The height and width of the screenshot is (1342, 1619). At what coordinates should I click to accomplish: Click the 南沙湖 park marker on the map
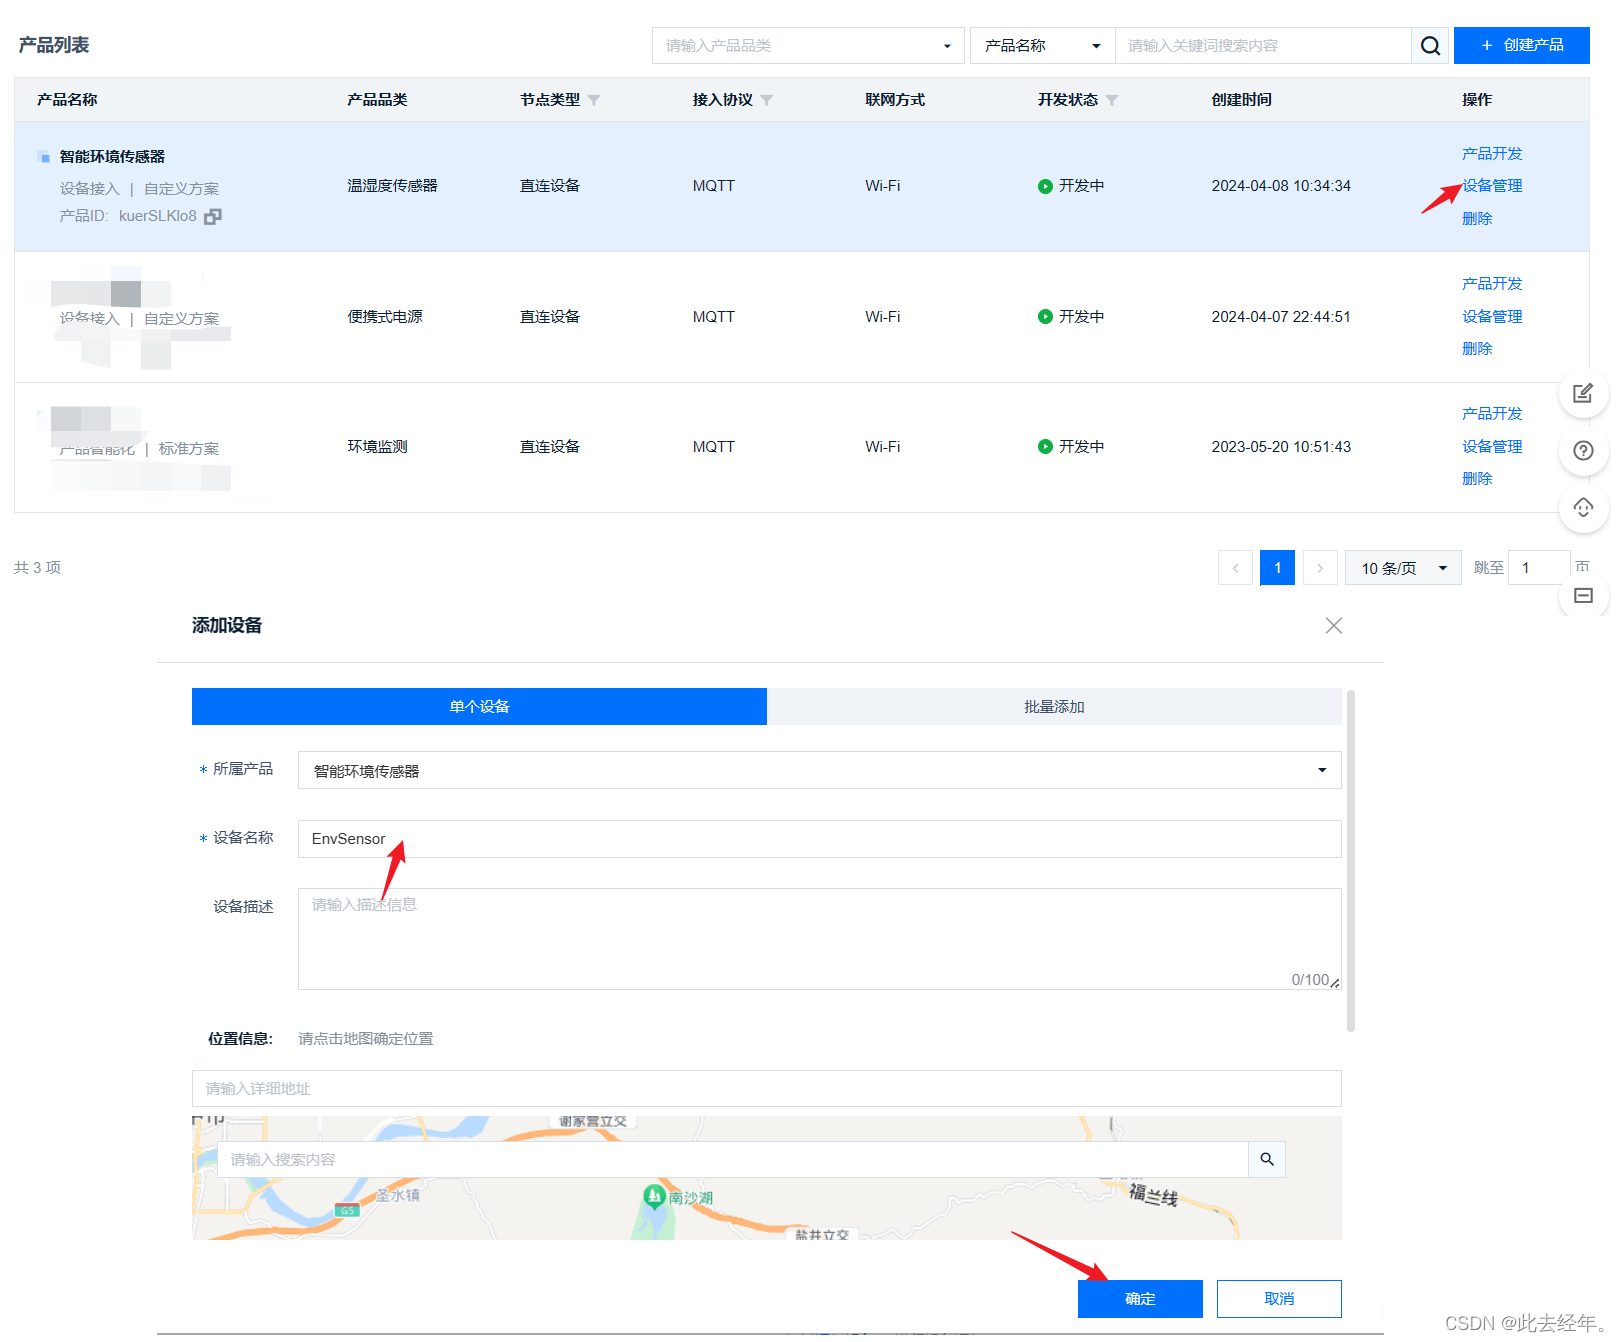coord(654,1195)
